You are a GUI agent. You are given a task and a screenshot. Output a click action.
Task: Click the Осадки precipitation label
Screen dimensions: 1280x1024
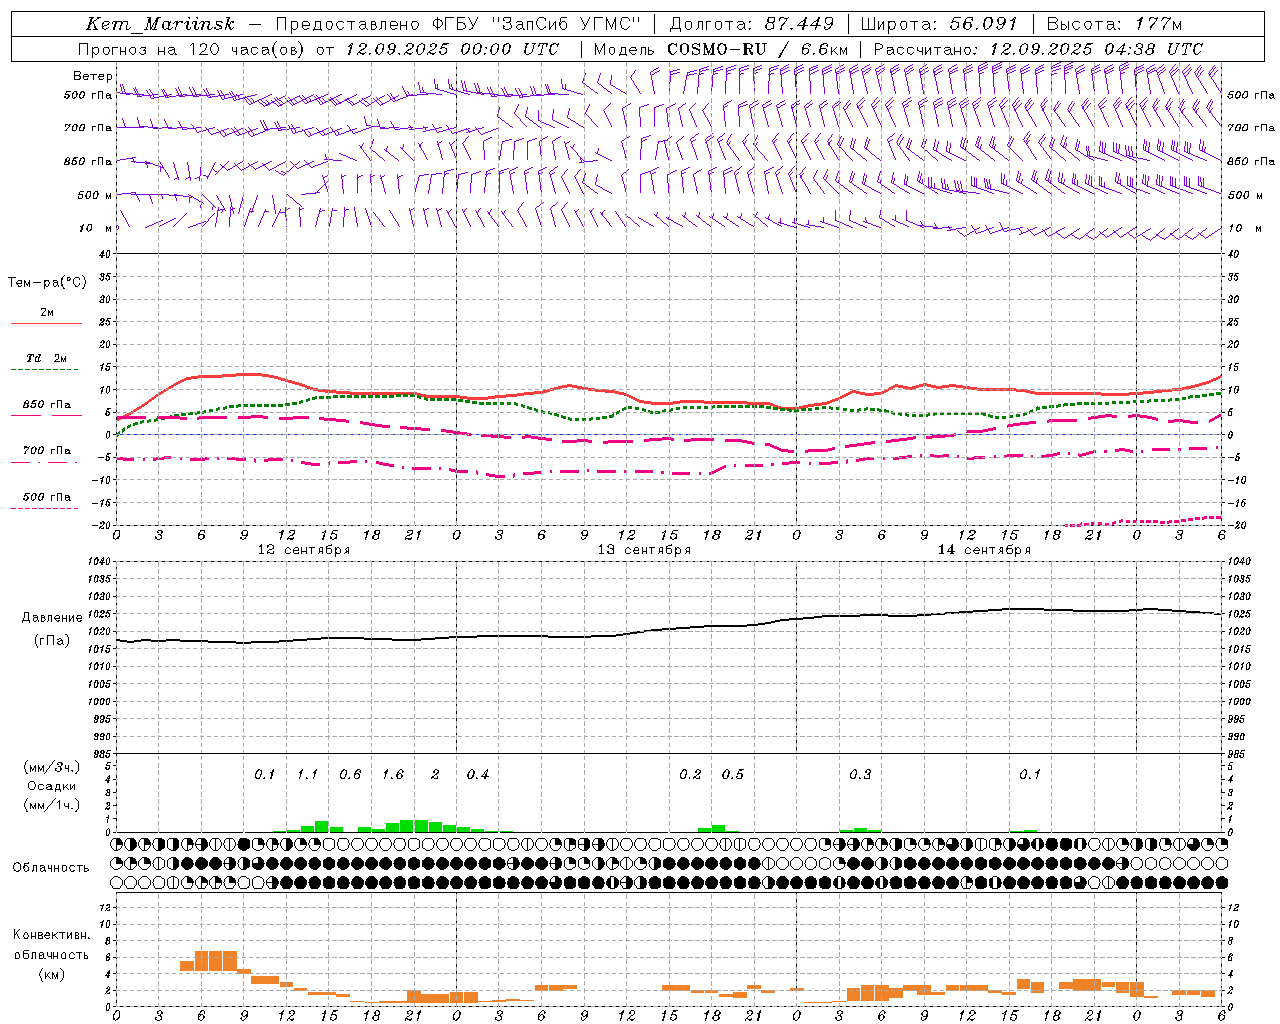pyautogui.click(x=52, y=786)
